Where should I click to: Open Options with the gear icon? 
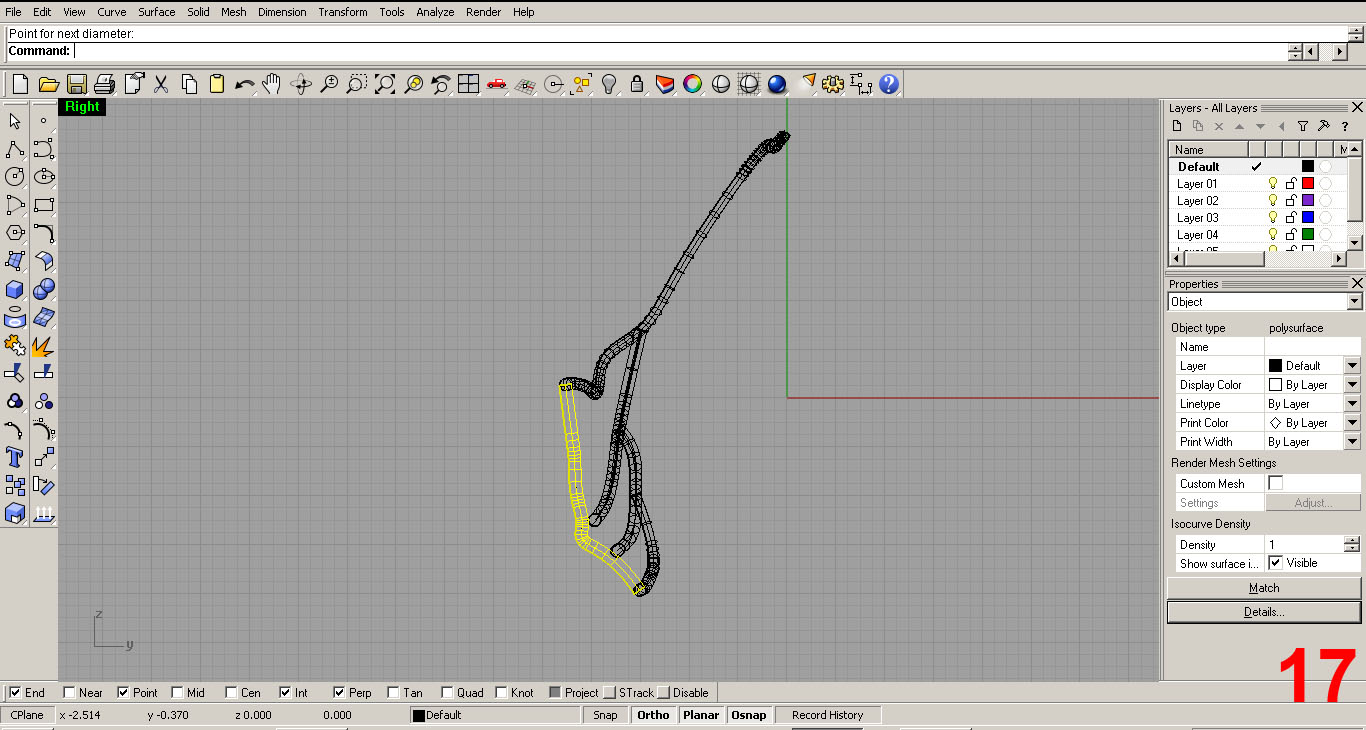pyautogui.click(x=832, y=85)
